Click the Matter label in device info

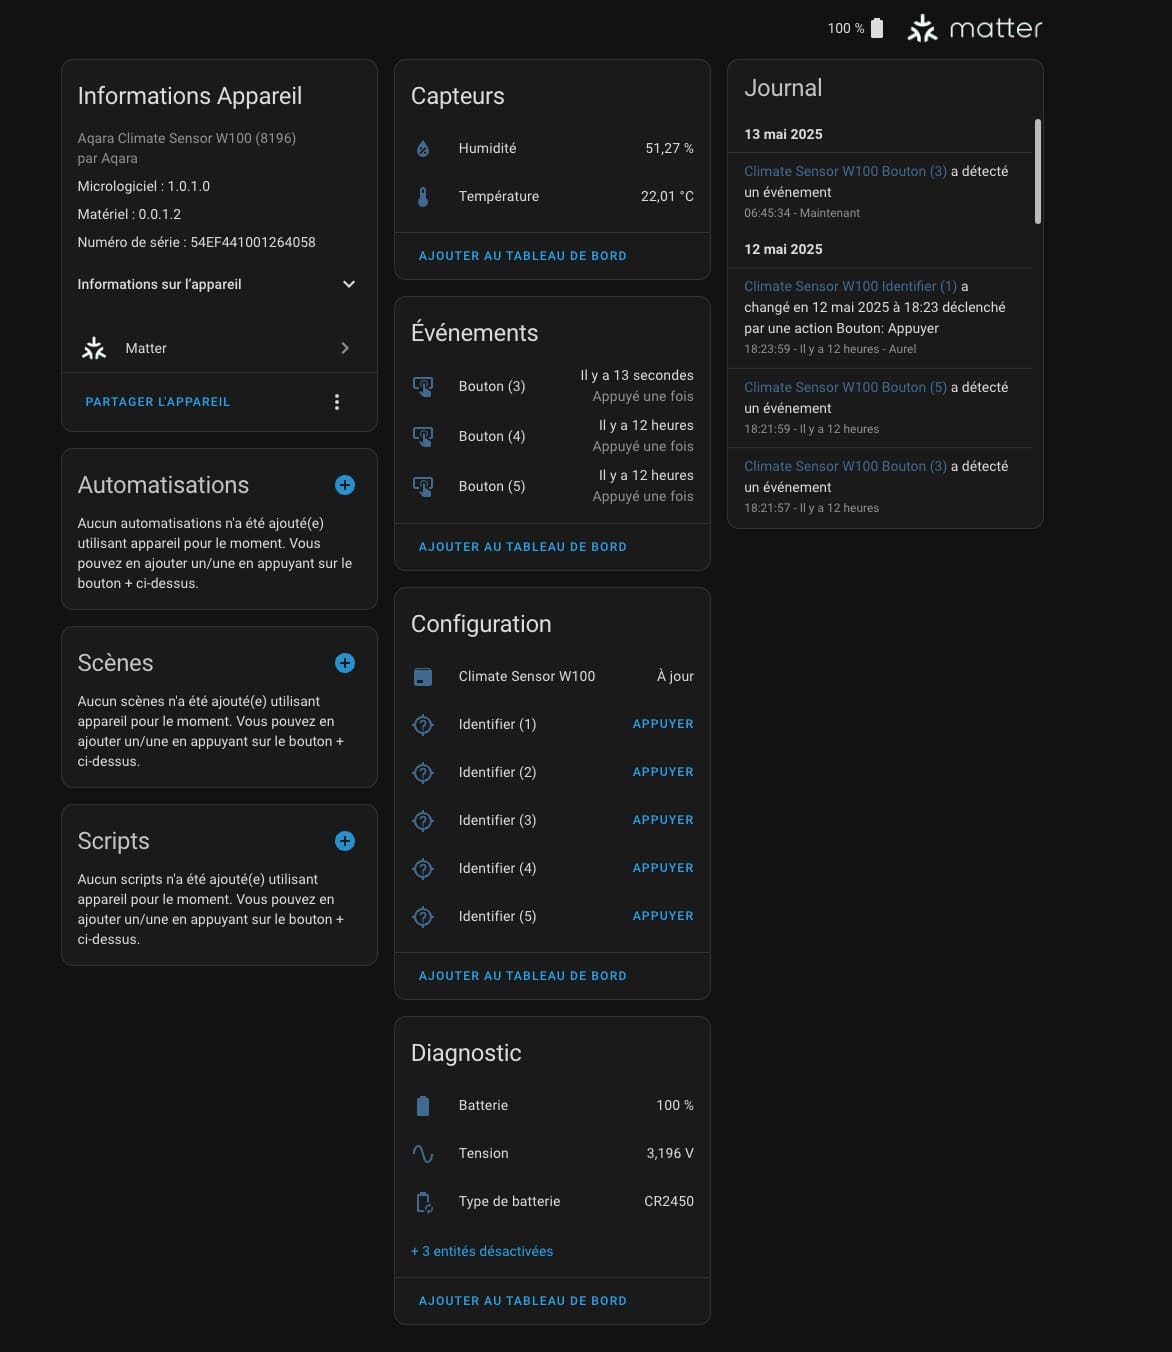pos(146,348)
